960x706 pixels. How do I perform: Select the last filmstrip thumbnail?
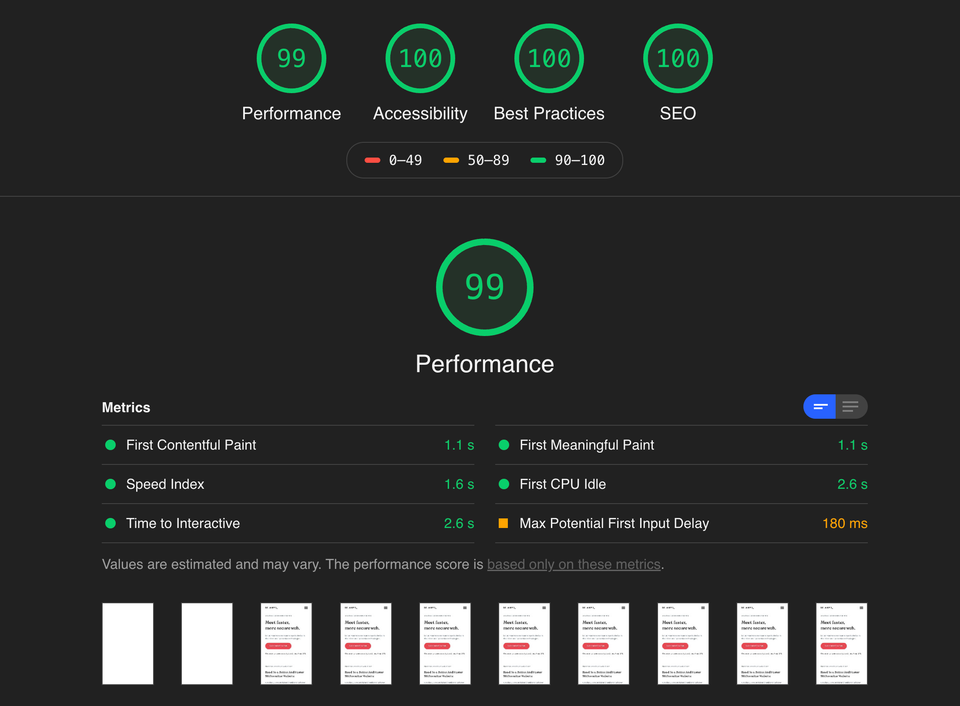coord(841,644)
